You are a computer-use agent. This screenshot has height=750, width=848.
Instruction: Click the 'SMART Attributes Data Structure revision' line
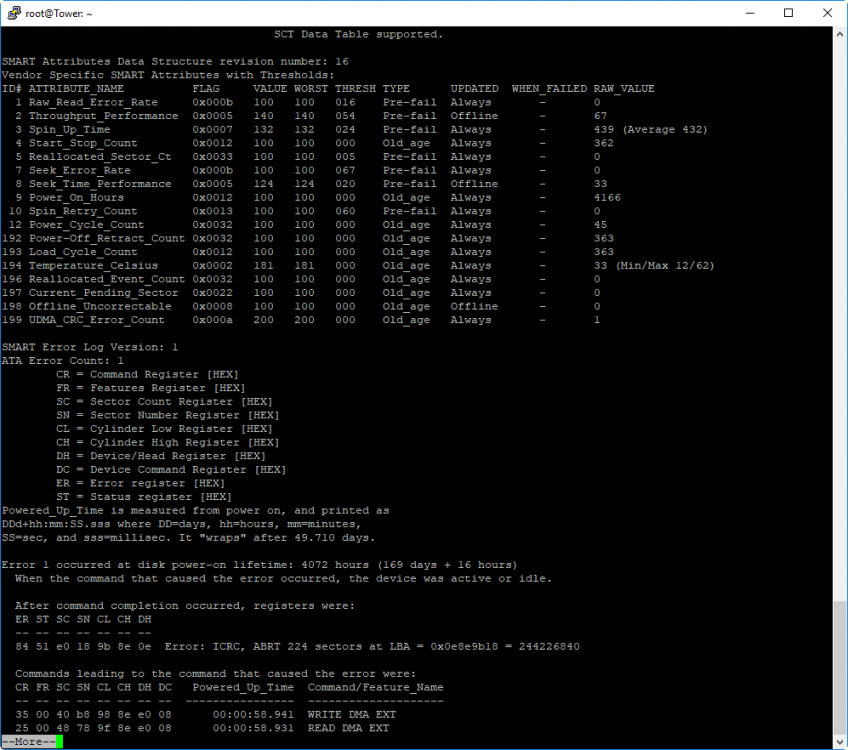175,61
